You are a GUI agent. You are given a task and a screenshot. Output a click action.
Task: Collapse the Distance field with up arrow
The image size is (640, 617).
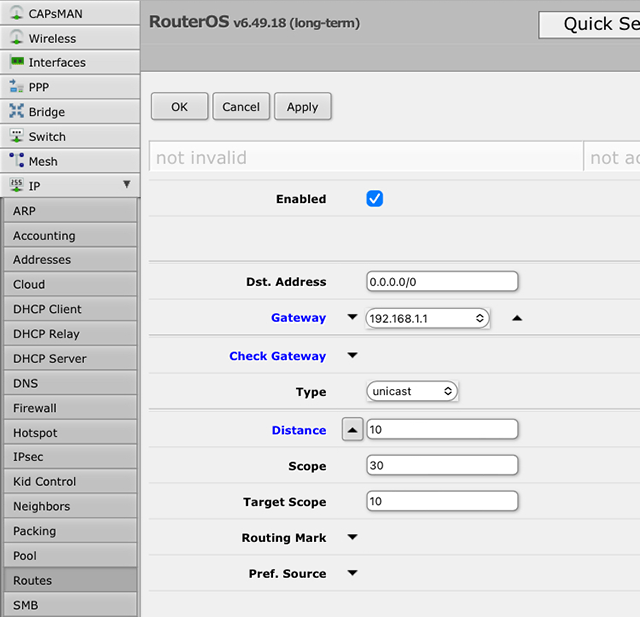pyautogui.click(x=352, y=430)
